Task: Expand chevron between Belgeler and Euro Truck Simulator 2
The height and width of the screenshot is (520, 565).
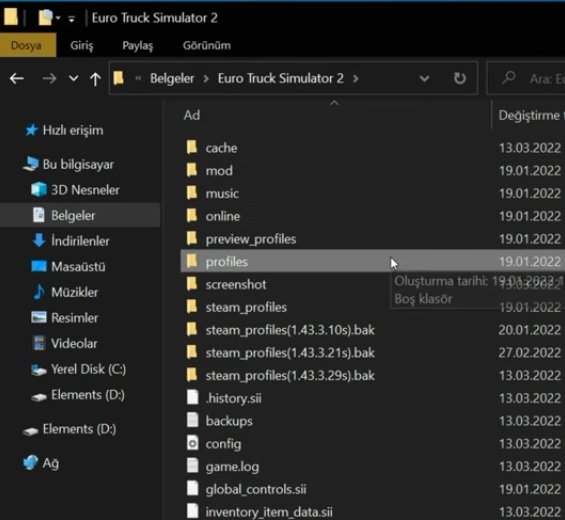Action: pos(206,78)
